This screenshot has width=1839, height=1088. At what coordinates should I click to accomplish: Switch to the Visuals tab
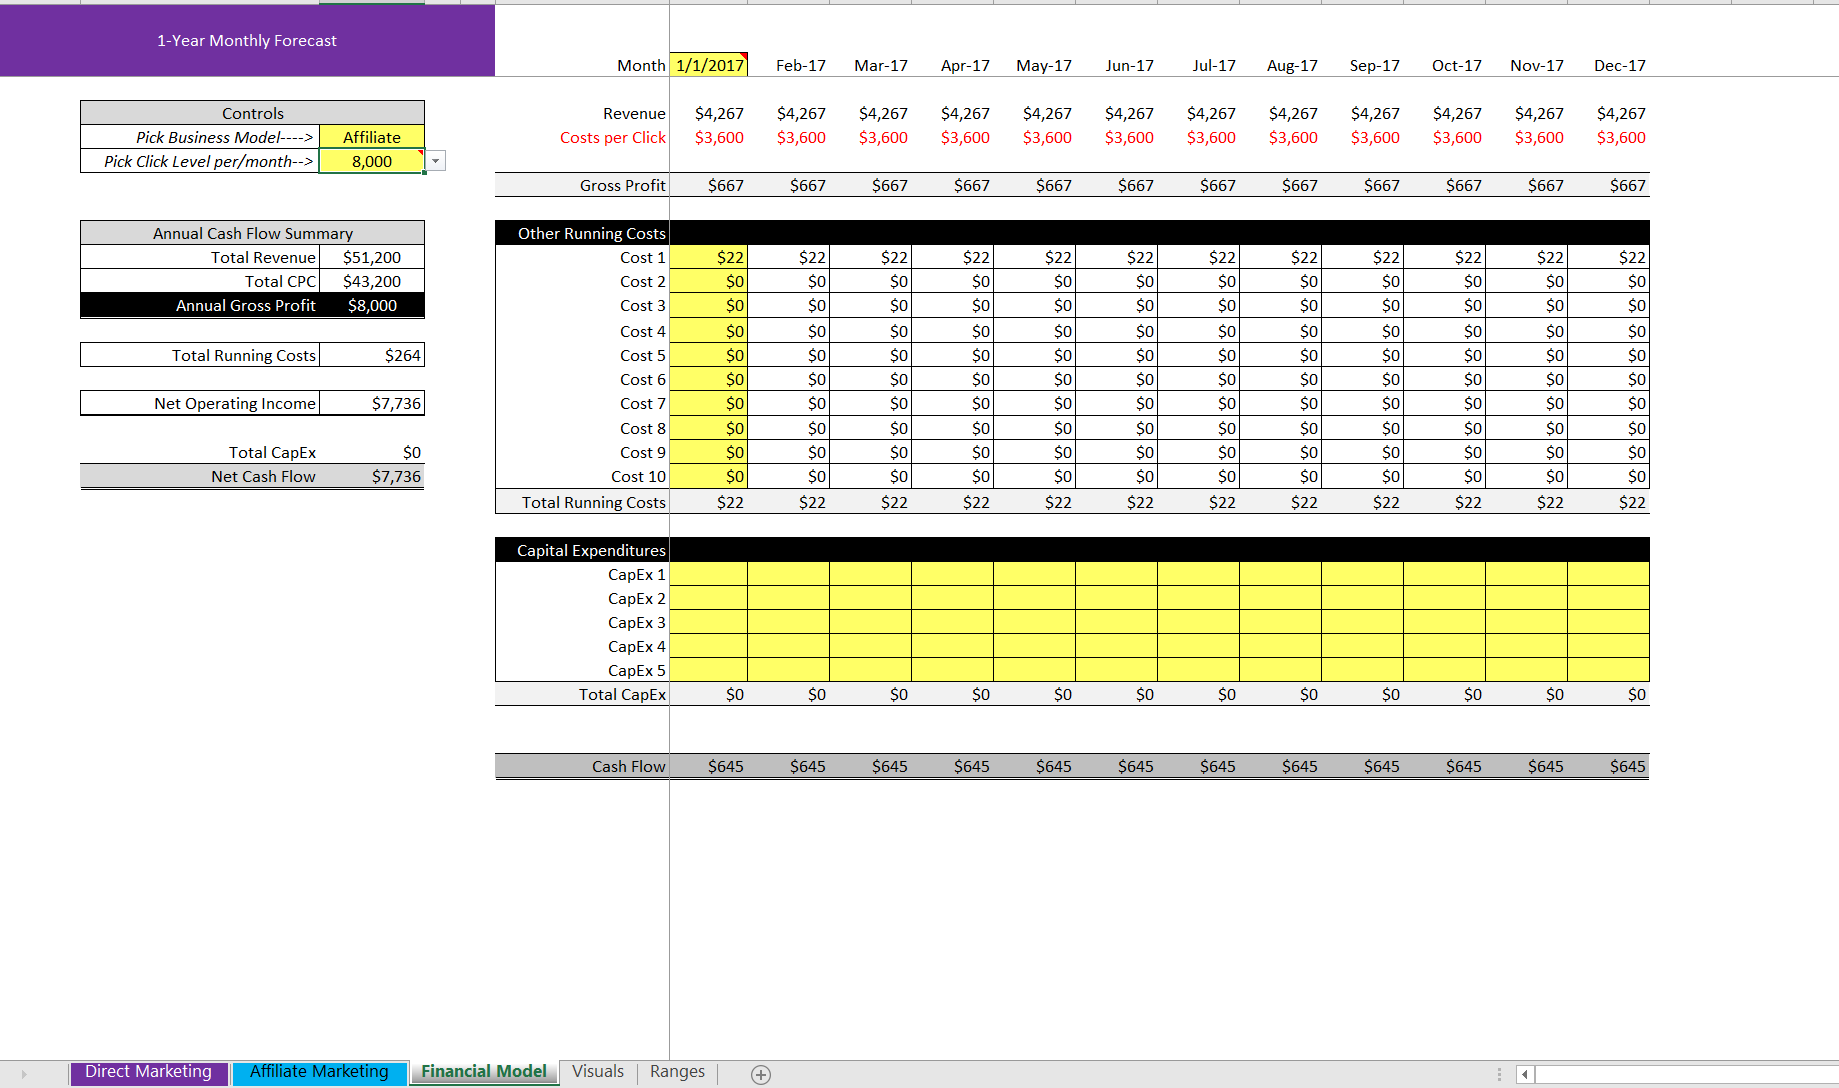(x=597, y=1071)
